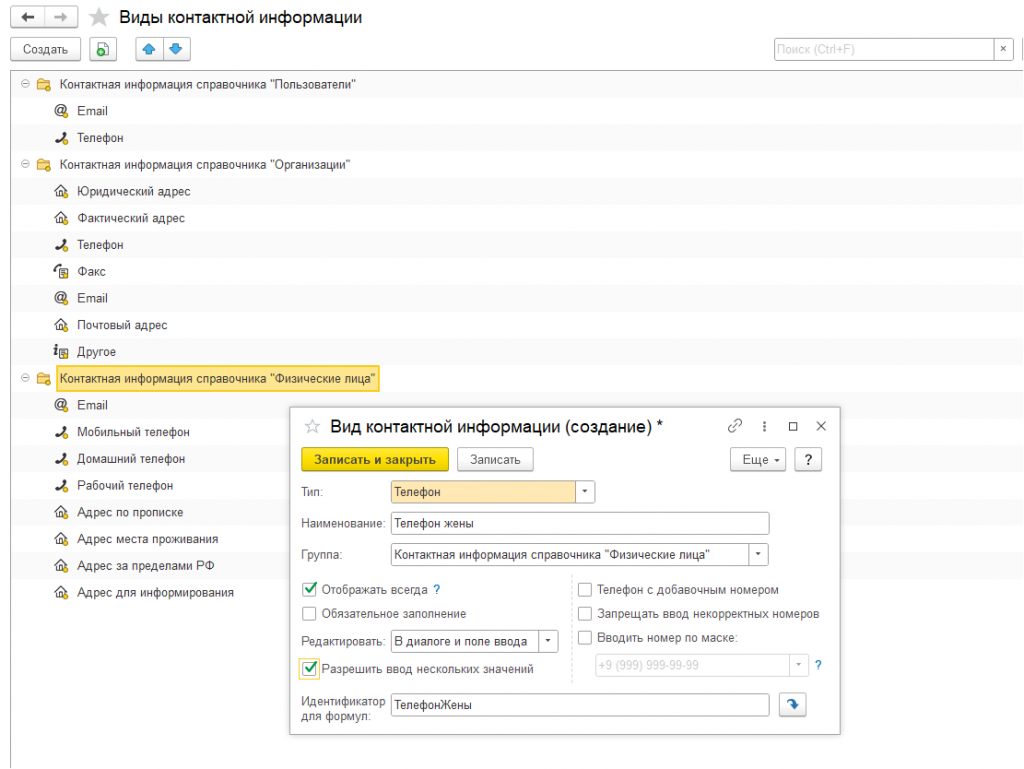This screenshot has height=769, width=1024.
Task: Move item down with blue arrow
Action: coord(176,49)
